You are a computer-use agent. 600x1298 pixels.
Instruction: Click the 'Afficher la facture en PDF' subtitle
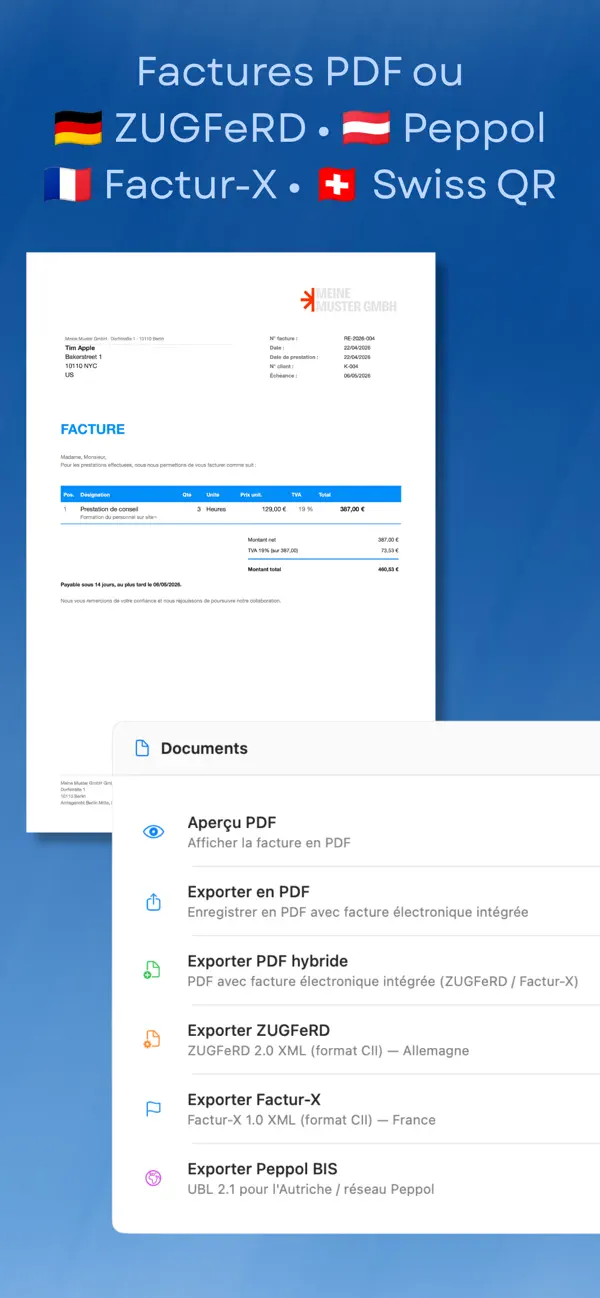click(269, 843)
